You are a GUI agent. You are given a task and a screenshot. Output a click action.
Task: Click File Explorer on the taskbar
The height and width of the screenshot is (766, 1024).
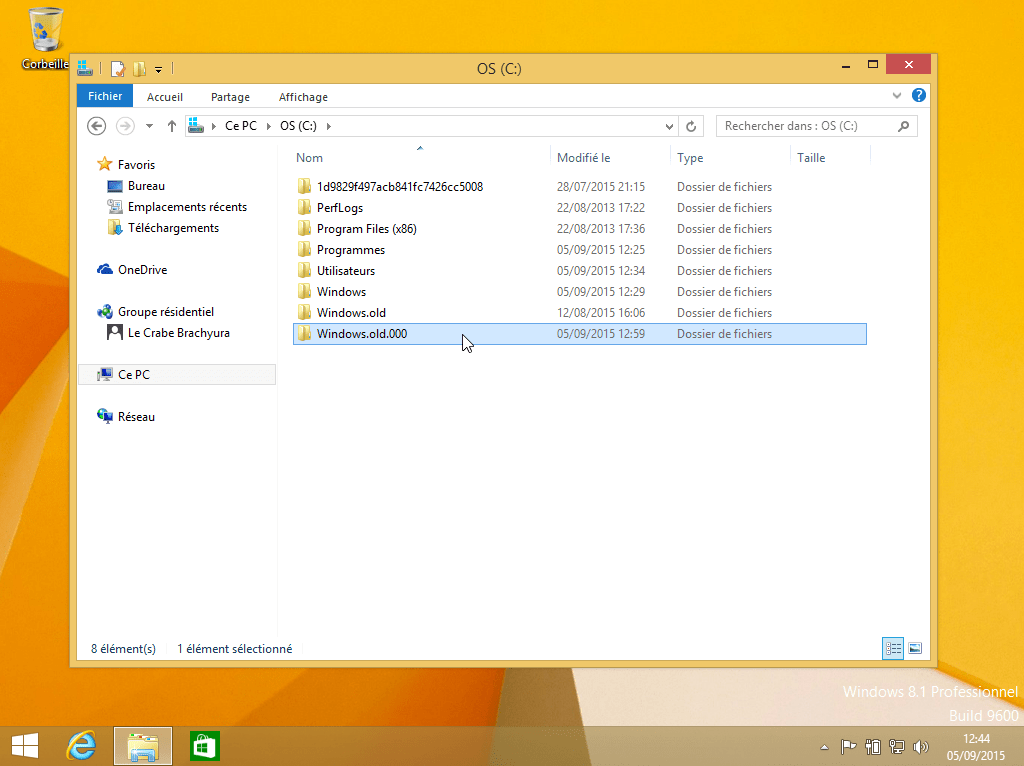click(143, 746)
